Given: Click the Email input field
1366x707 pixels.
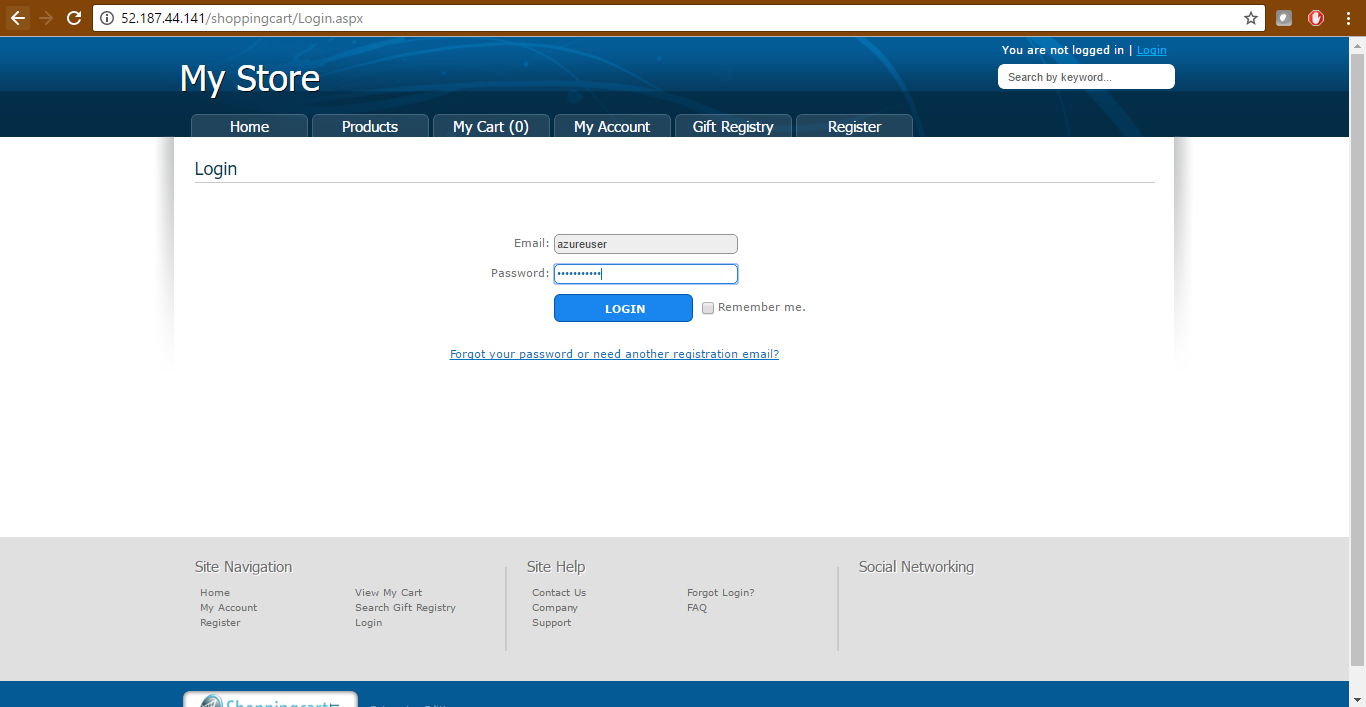Looking at the screenshot, I should click(x=645, y=244).
